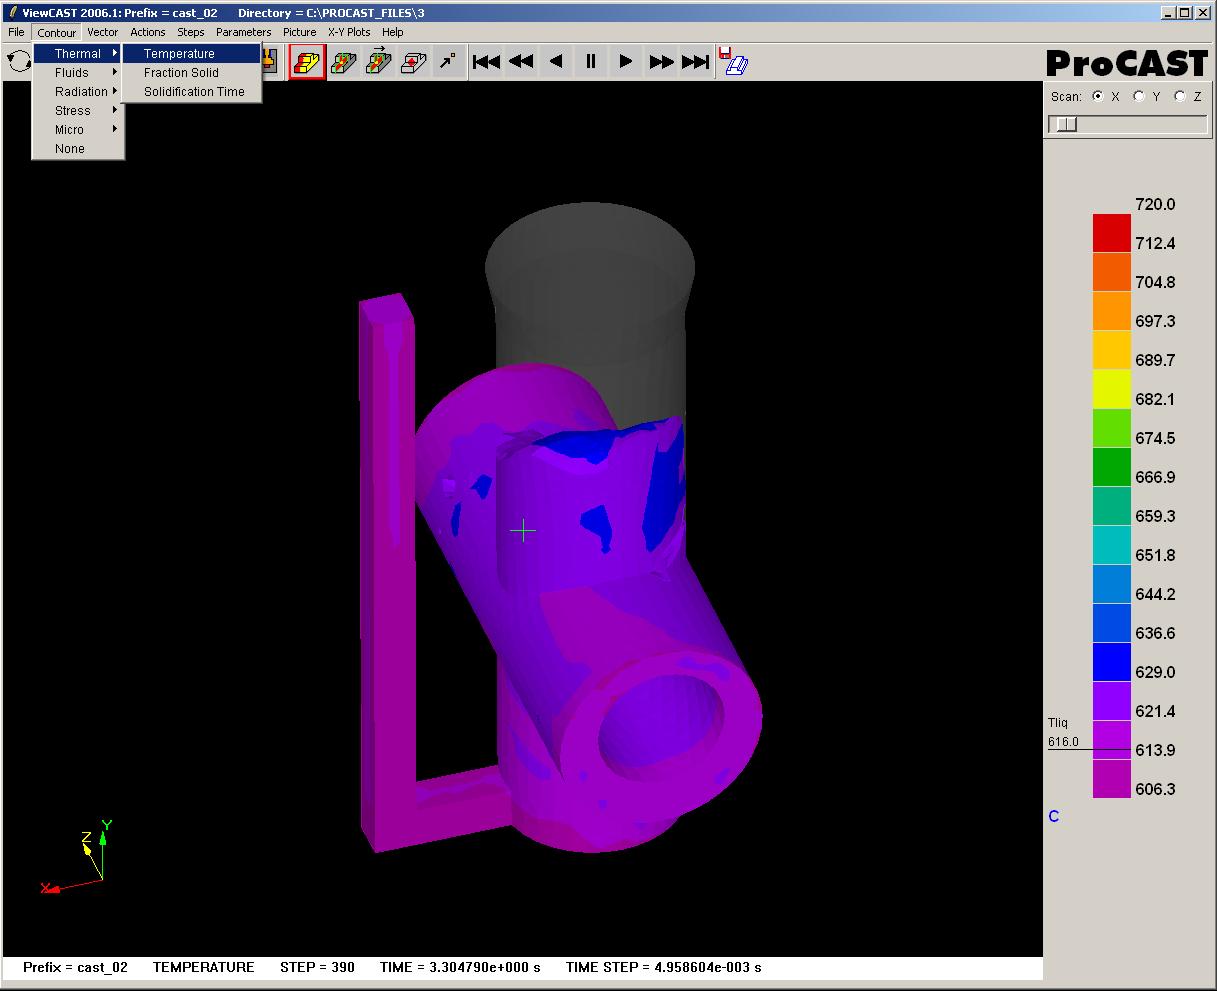Click the rotate view icon at toolbar left
The image size is (1217, 991).
(x=17, y=61)
